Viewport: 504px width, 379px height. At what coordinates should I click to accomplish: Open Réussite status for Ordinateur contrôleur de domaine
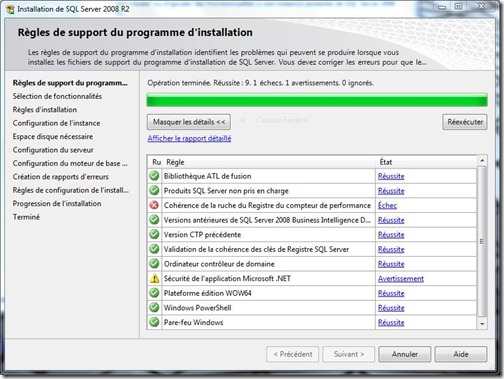tap(391, 264)
